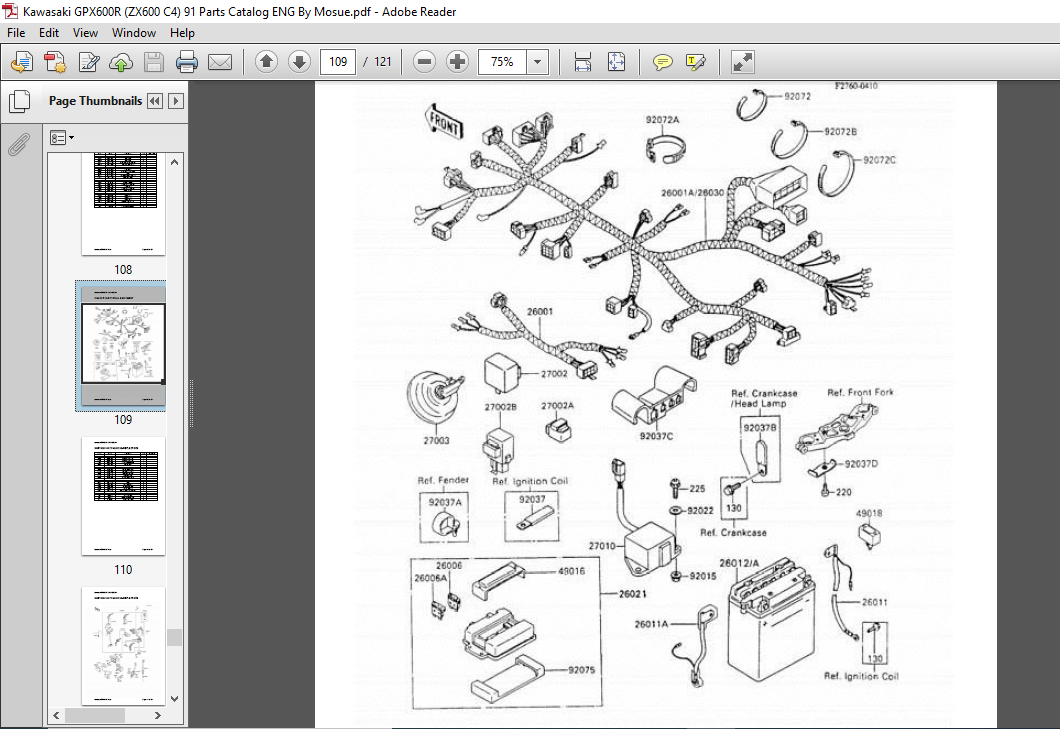Click thumbnails scrollbar down arrow
Screen dimensions: 1060x729
175,699
